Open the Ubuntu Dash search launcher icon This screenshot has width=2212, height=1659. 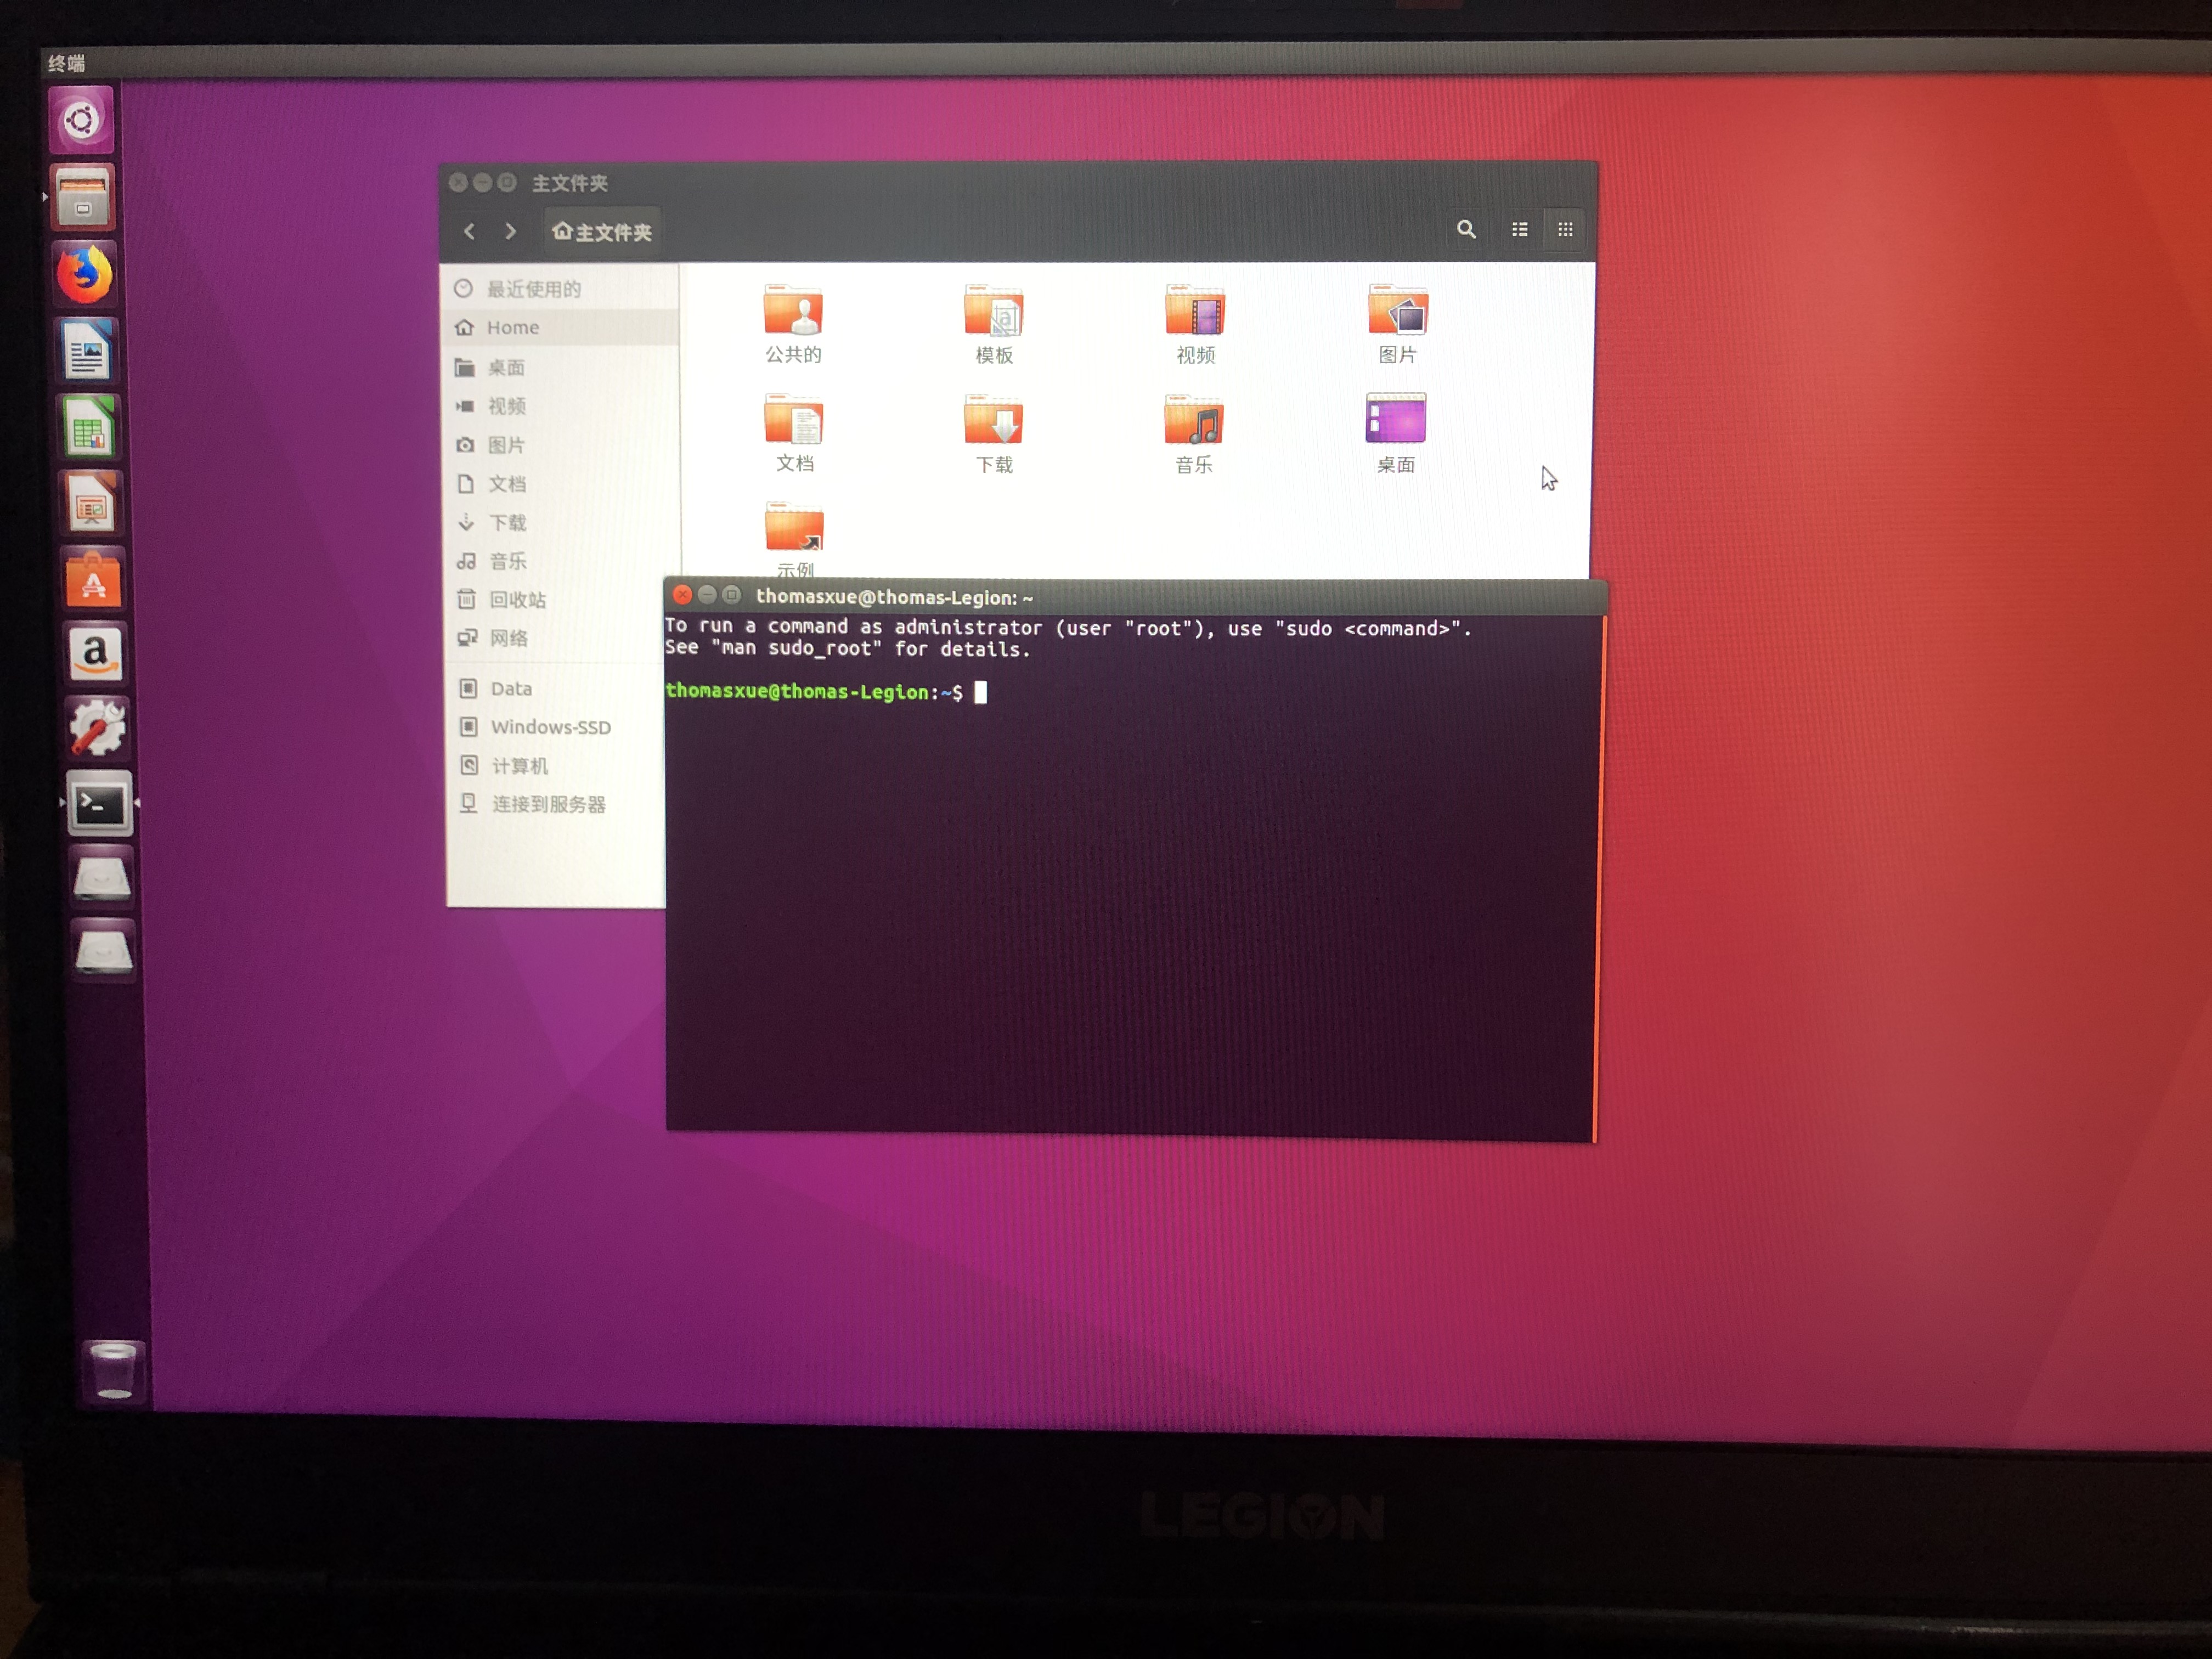[82, 121]
